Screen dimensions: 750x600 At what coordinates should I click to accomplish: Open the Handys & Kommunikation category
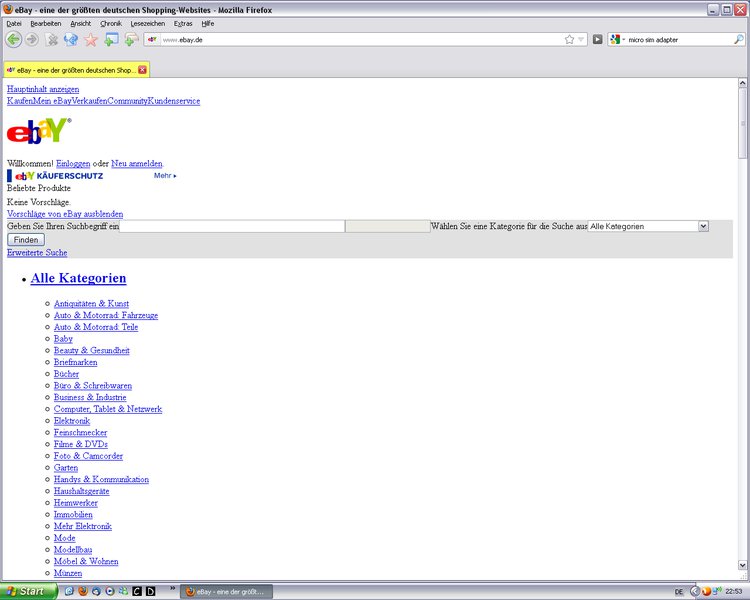click(101, 479)
